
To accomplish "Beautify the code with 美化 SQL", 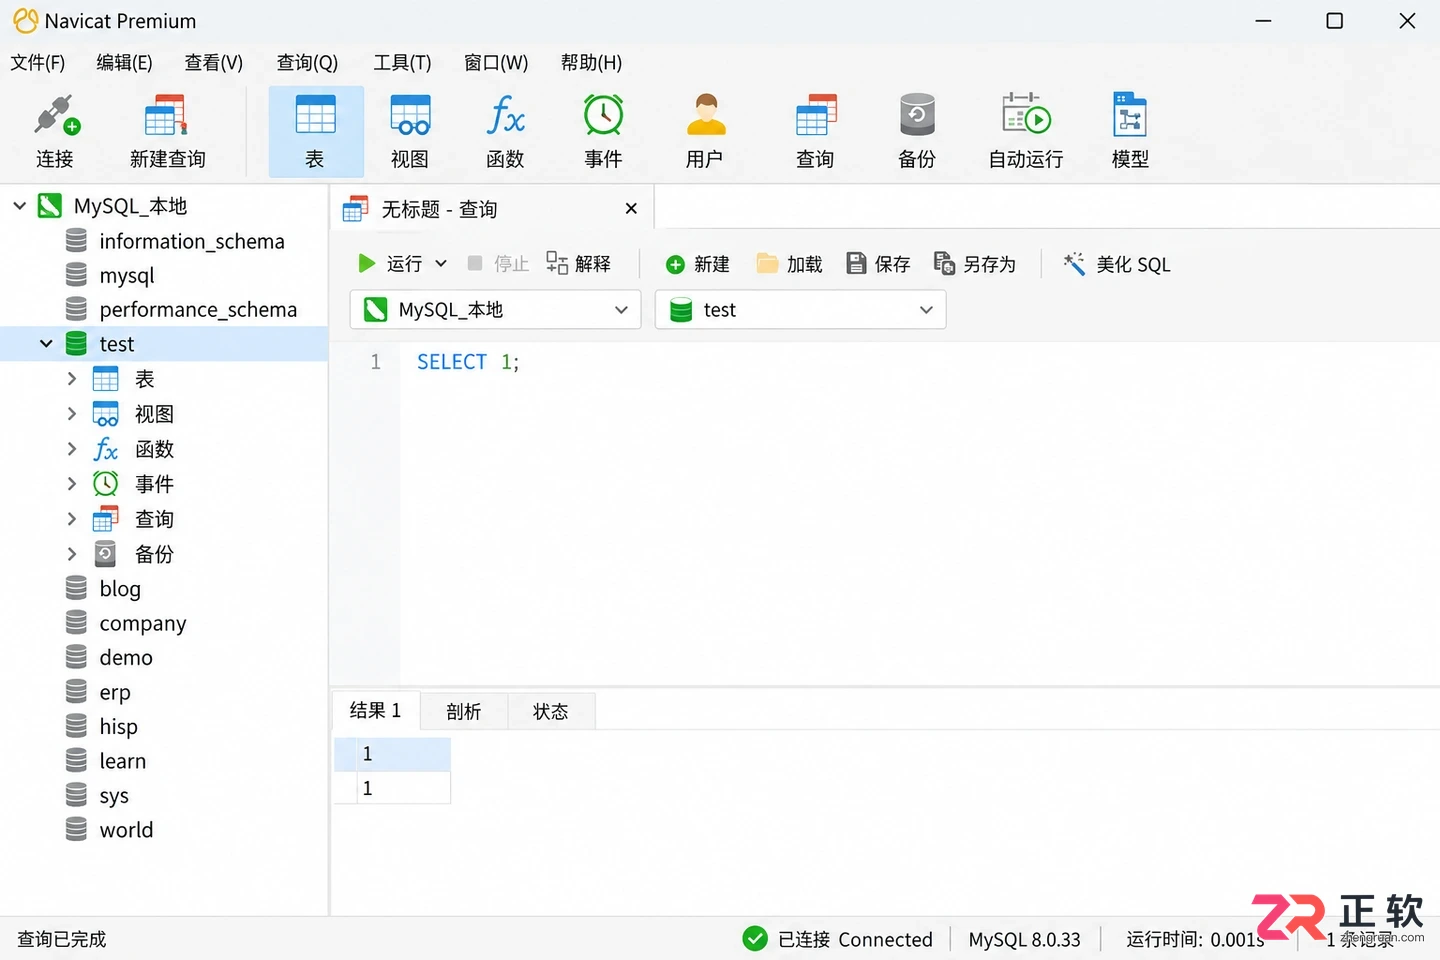I will [1117, 264].
